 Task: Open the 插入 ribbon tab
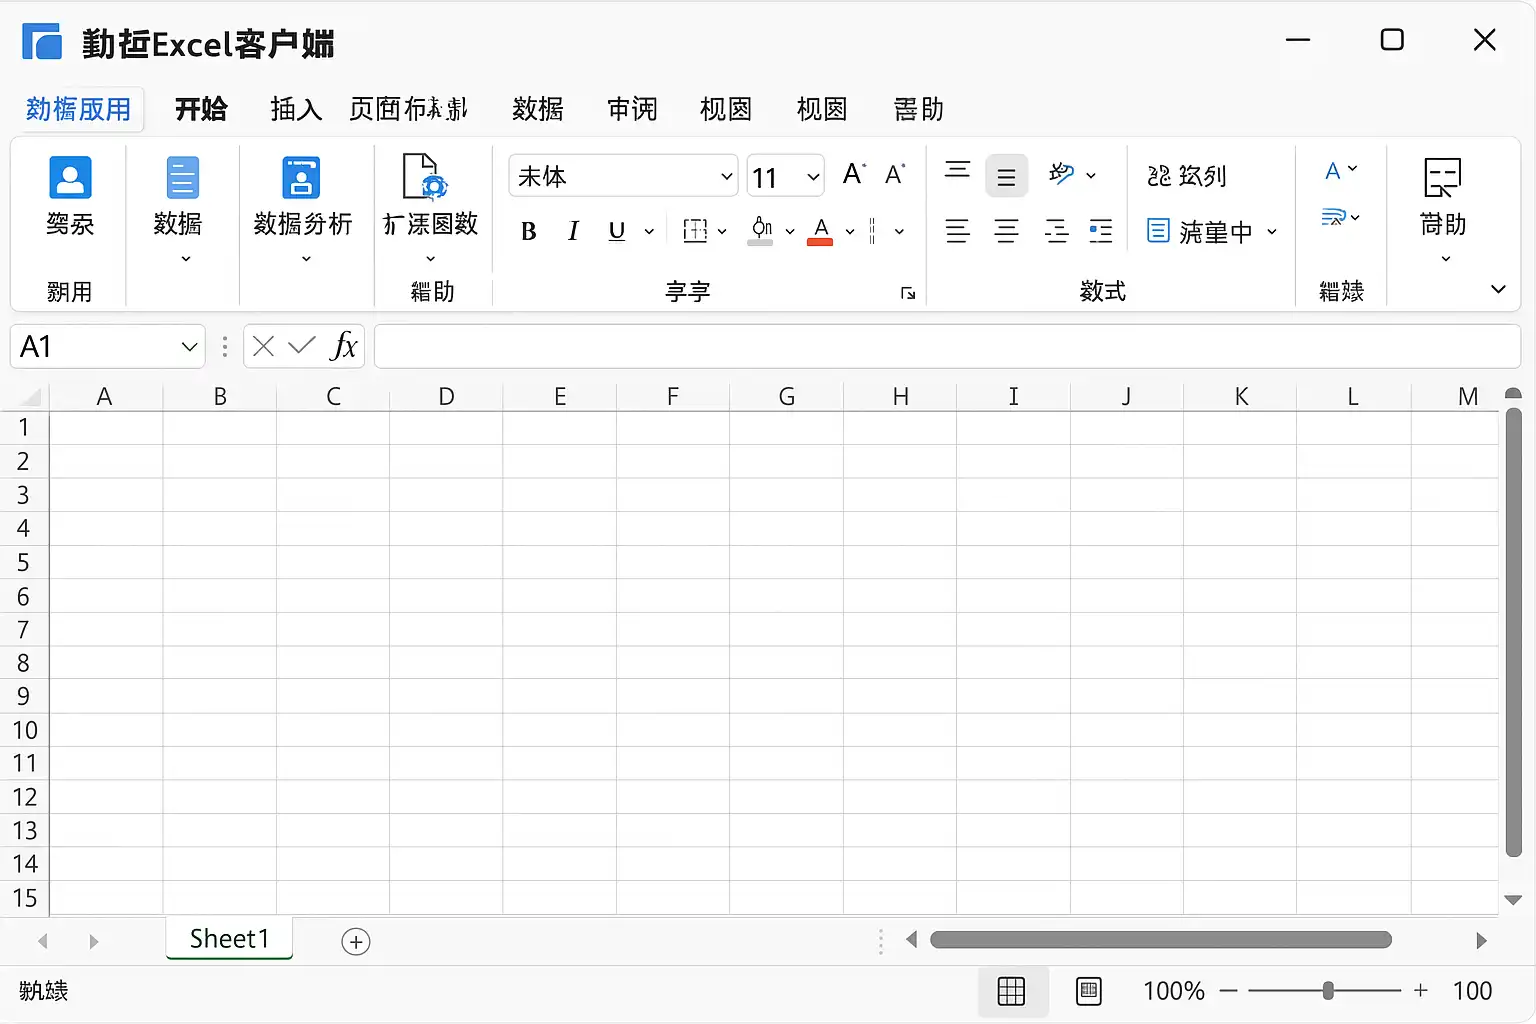(296, 109)
